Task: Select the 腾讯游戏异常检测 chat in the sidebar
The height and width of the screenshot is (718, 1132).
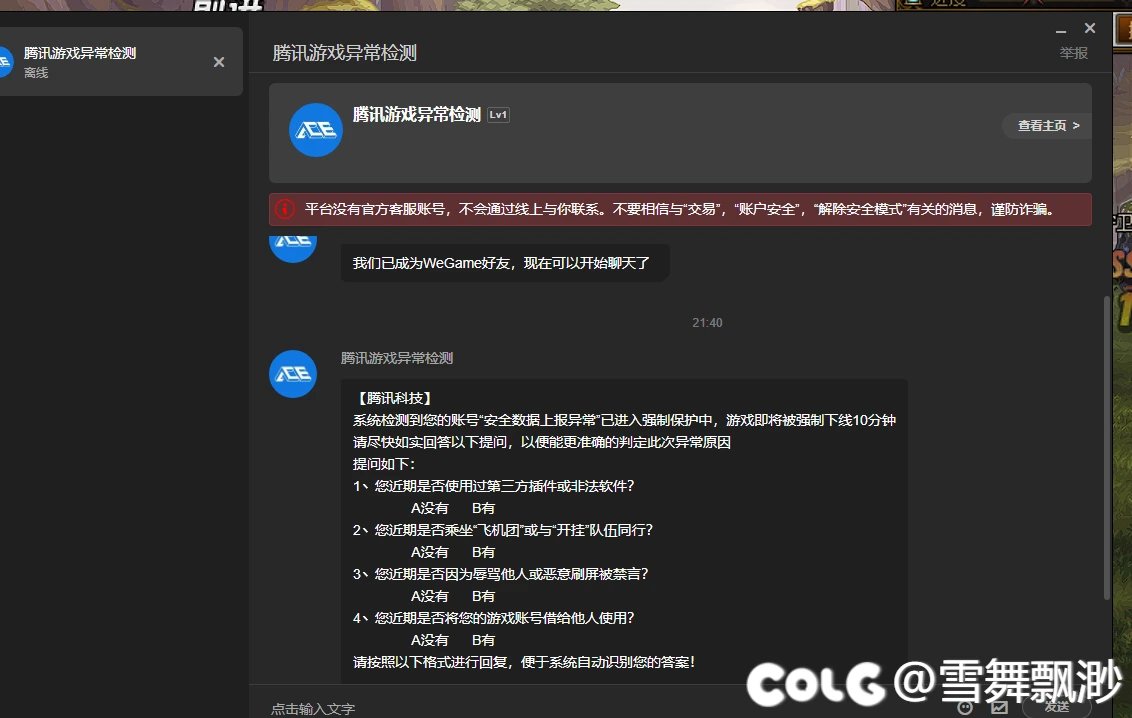Action: point(121,62)
